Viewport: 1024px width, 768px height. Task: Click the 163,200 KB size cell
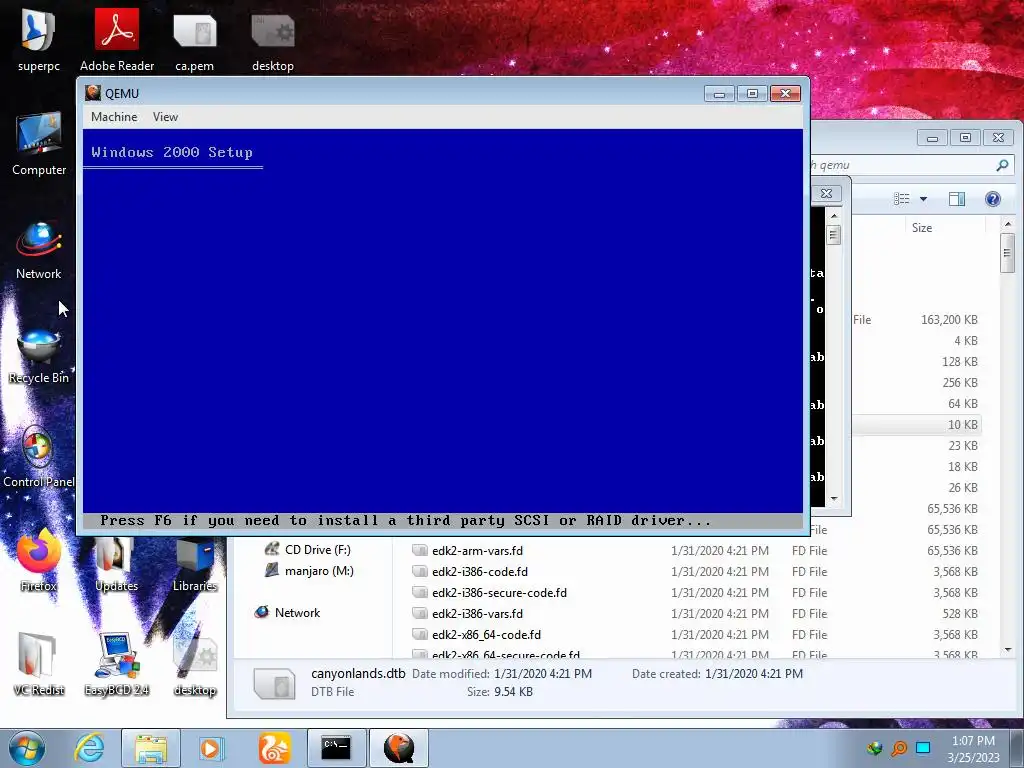pos(949,319)
